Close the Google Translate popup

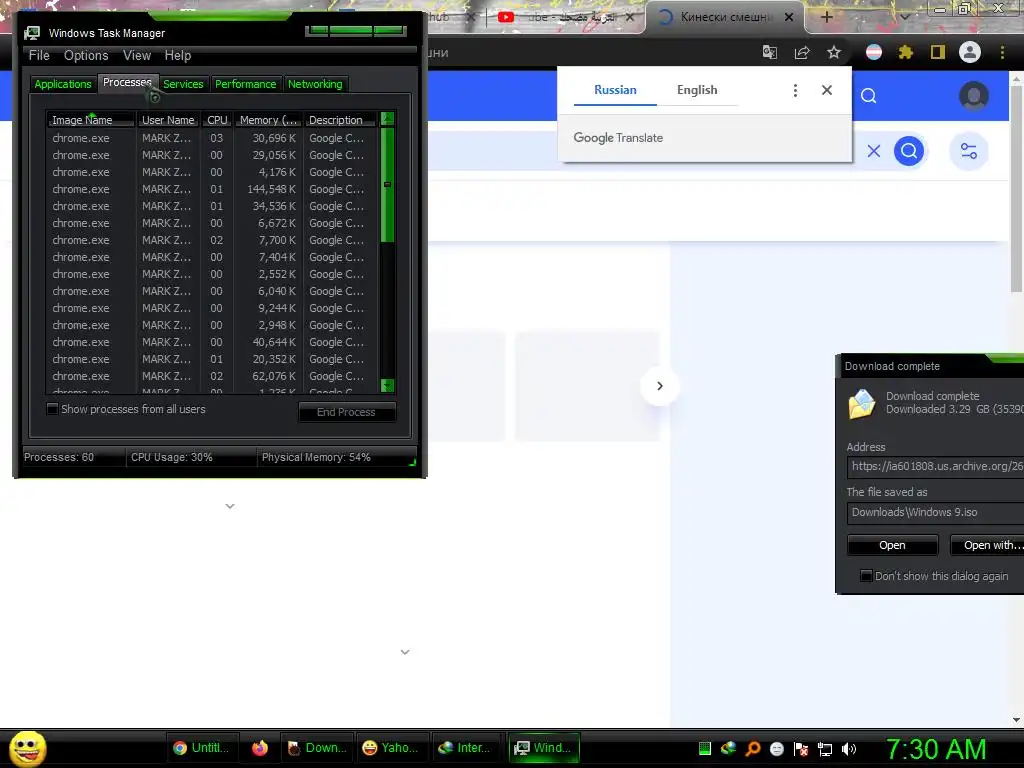tap(827, 90)
